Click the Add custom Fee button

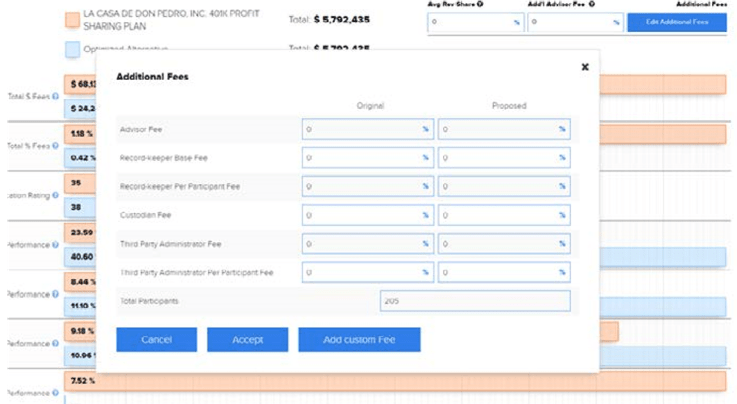click(359, 340)
